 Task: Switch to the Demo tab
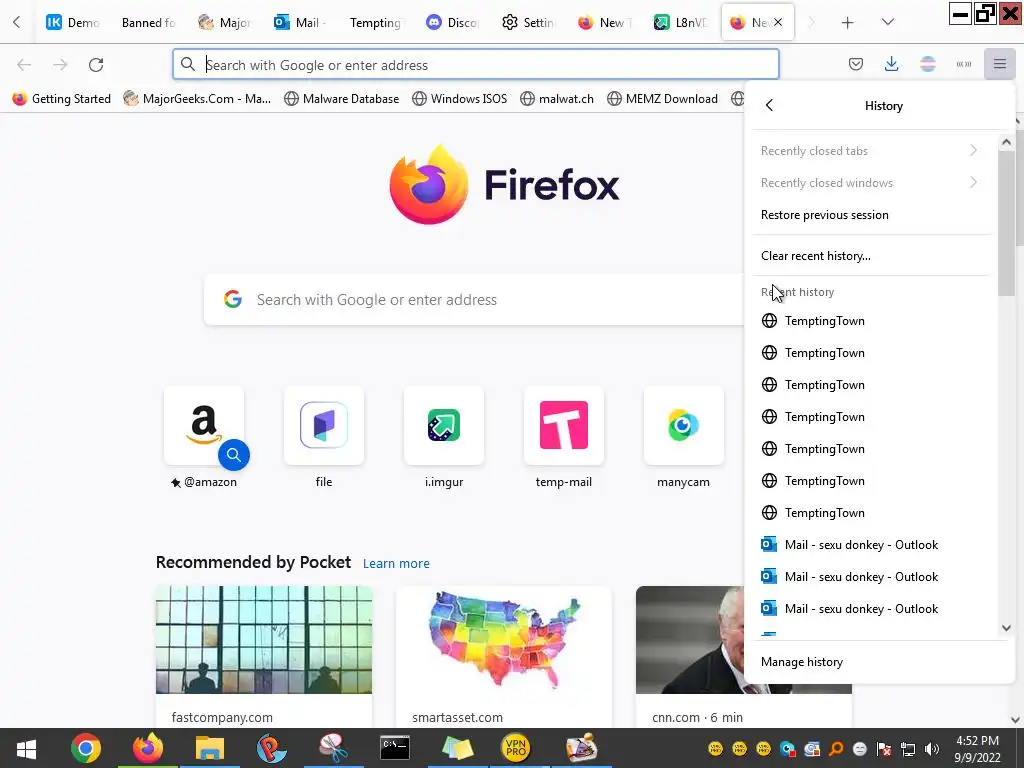tap(73, 23)
